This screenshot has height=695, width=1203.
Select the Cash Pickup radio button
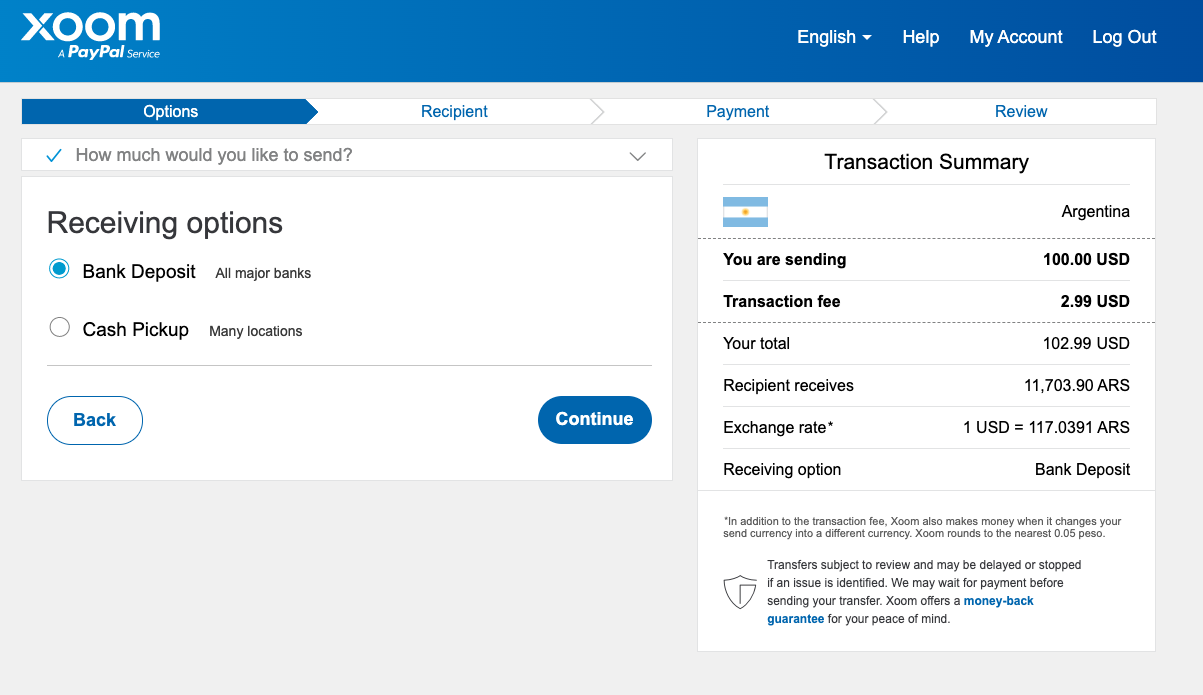tap(60, 328)
